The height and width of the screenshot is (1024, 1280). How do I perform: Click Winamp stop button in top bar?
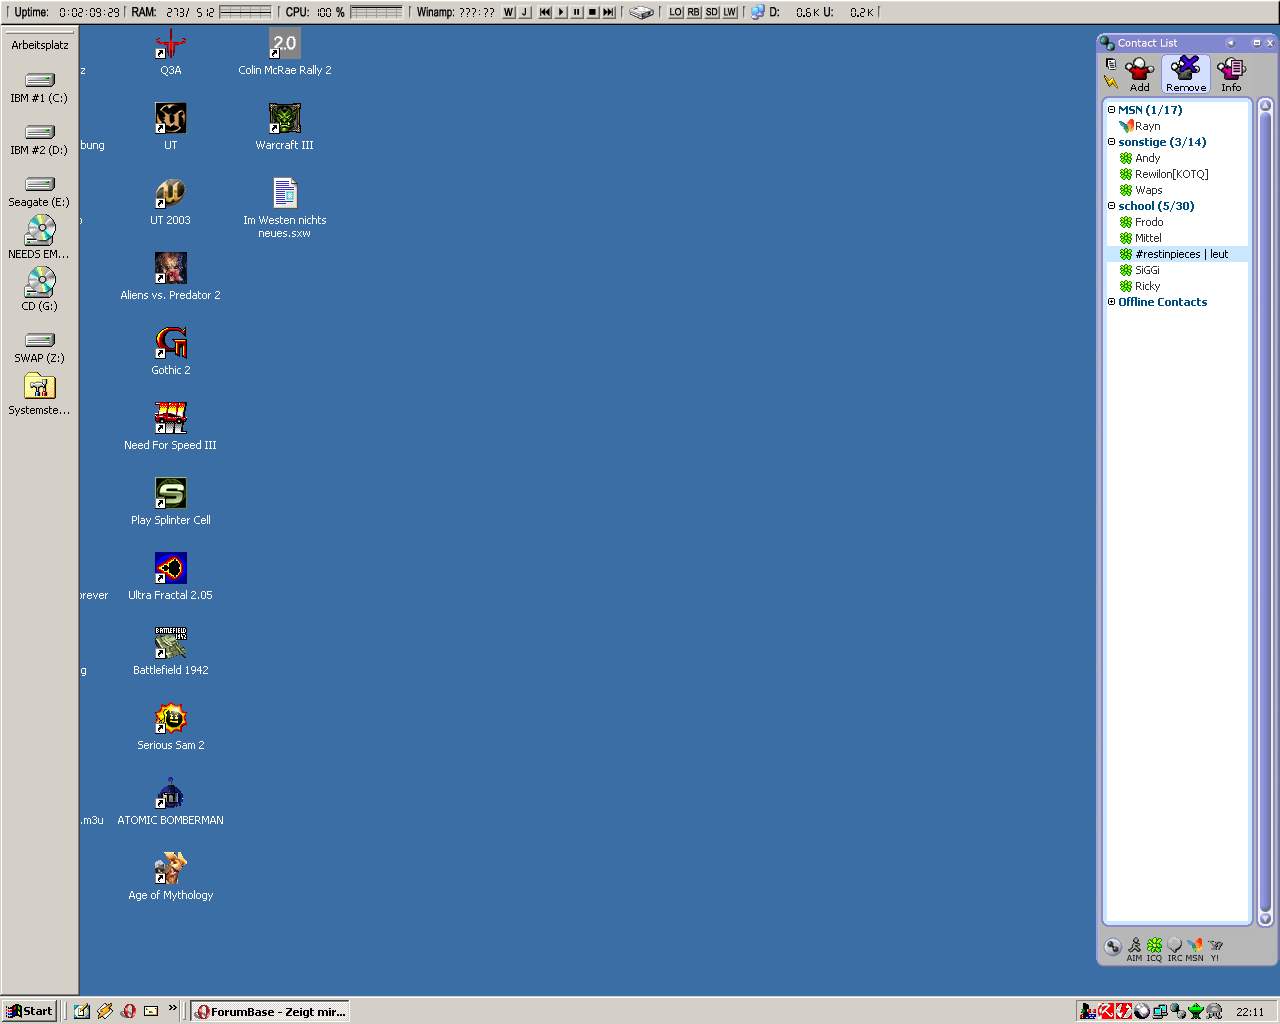pyautogui.click(x=593, y=12)
